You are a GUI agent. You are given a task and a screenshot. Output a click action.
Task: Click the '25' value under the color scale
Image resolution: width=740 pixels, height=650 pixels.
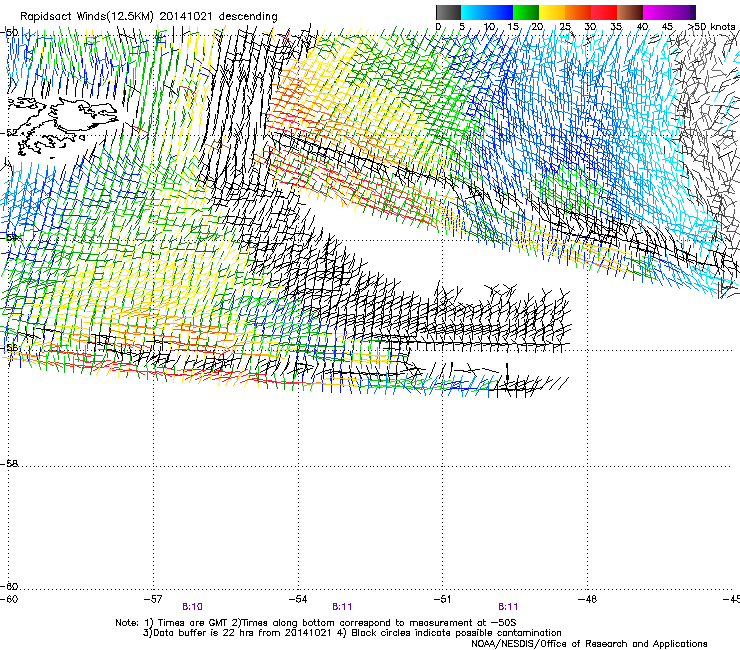[565, 27]
